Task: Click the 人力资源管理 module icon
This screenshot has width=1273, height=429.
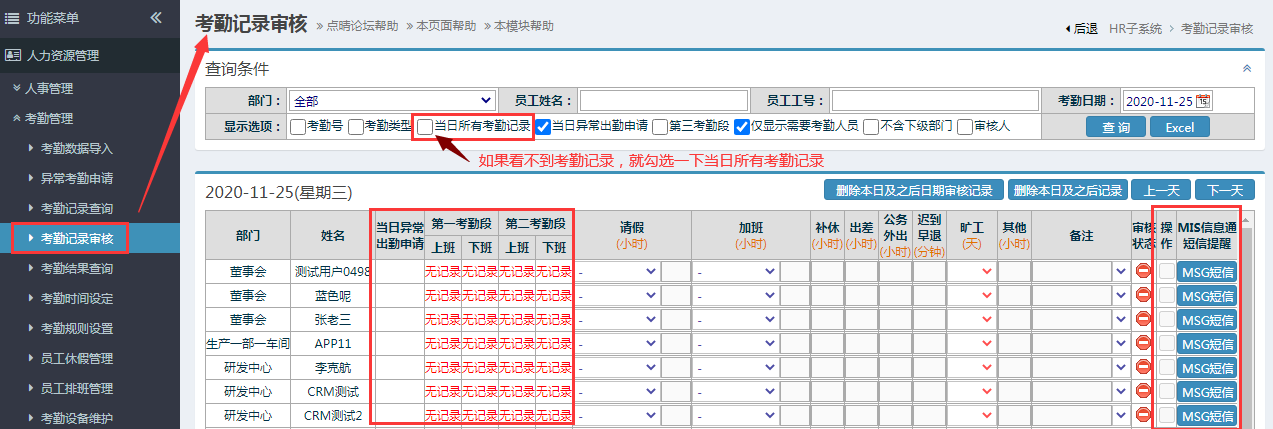Action: point(13,55)
